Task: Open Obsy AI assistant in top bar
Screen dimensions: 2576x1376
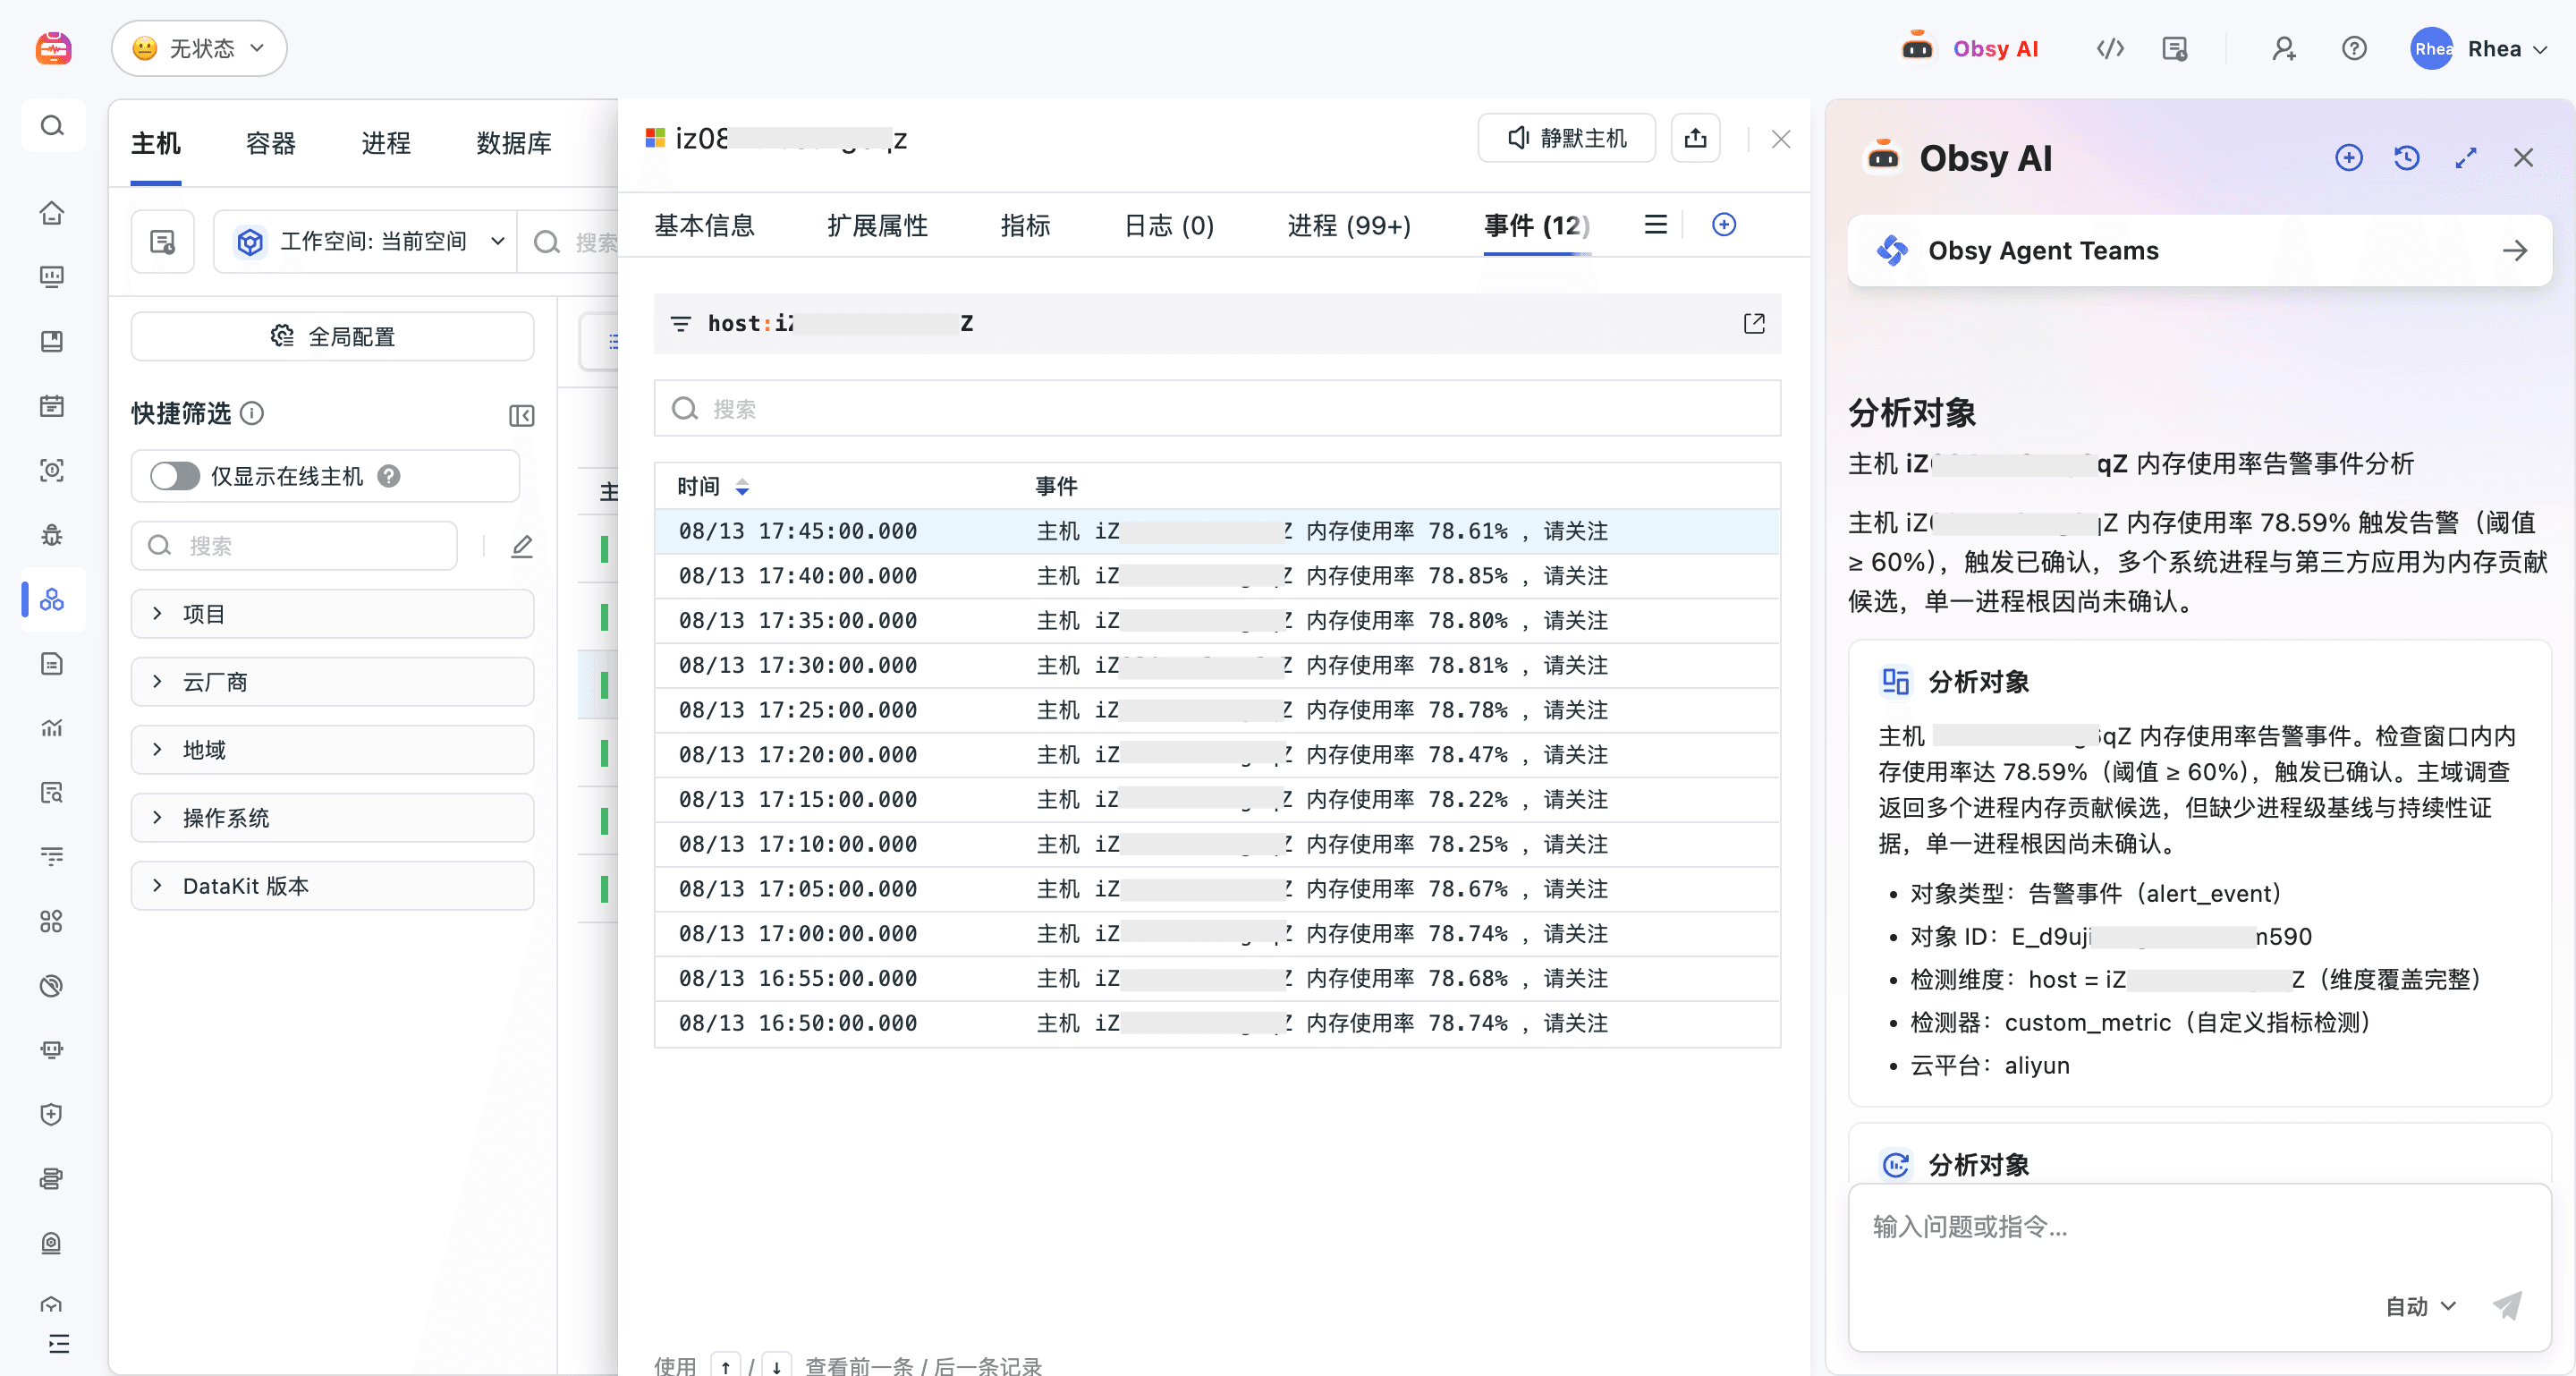Action: point(1970,49)
